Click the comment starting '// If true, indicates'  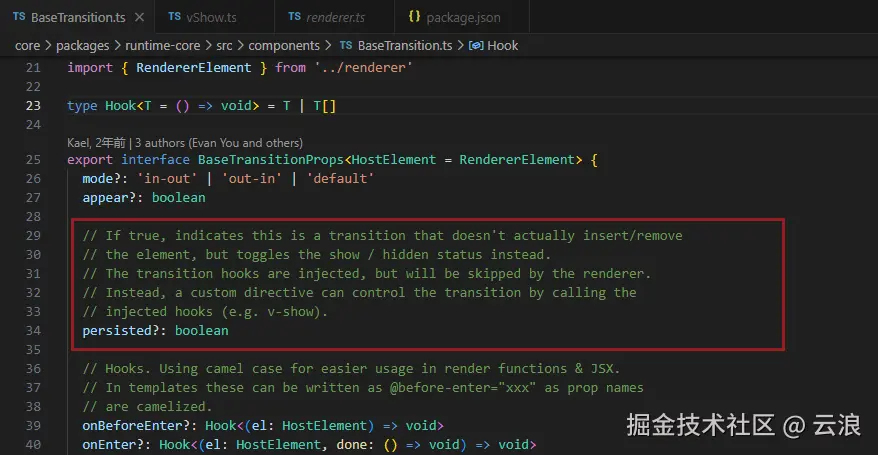pyautogui.click(x=382, y=236)
